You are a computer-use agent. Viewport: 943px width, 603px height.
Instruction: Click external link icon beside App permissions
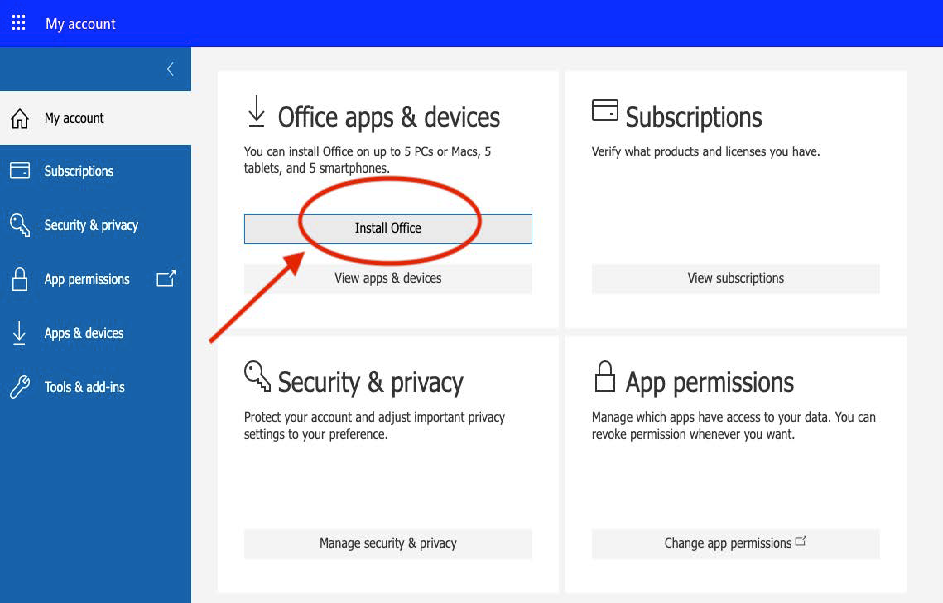(166, 278)
